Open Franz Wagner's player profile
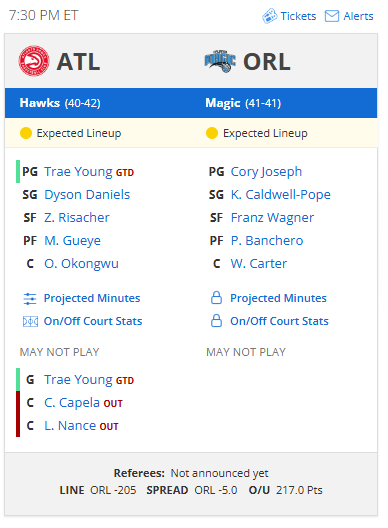Screen dimensions: 388x528 272,218
